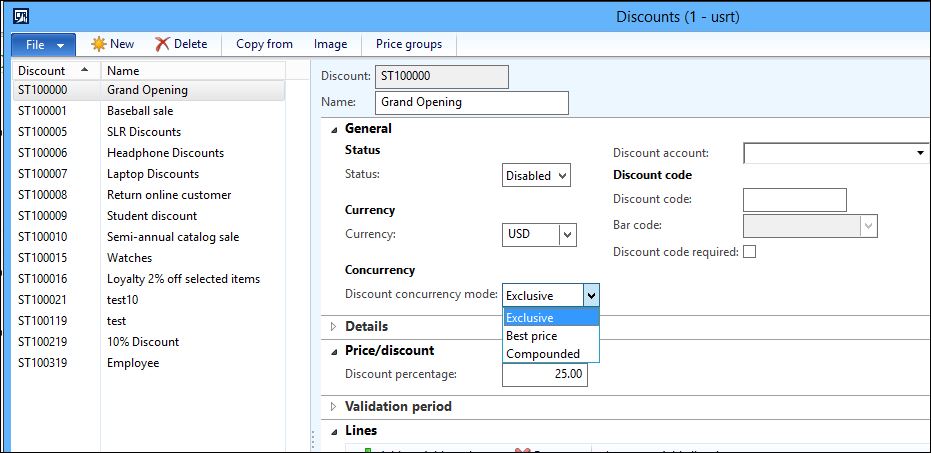
Task: Sort by the Discount column header
Action: (x=42, y=71)
